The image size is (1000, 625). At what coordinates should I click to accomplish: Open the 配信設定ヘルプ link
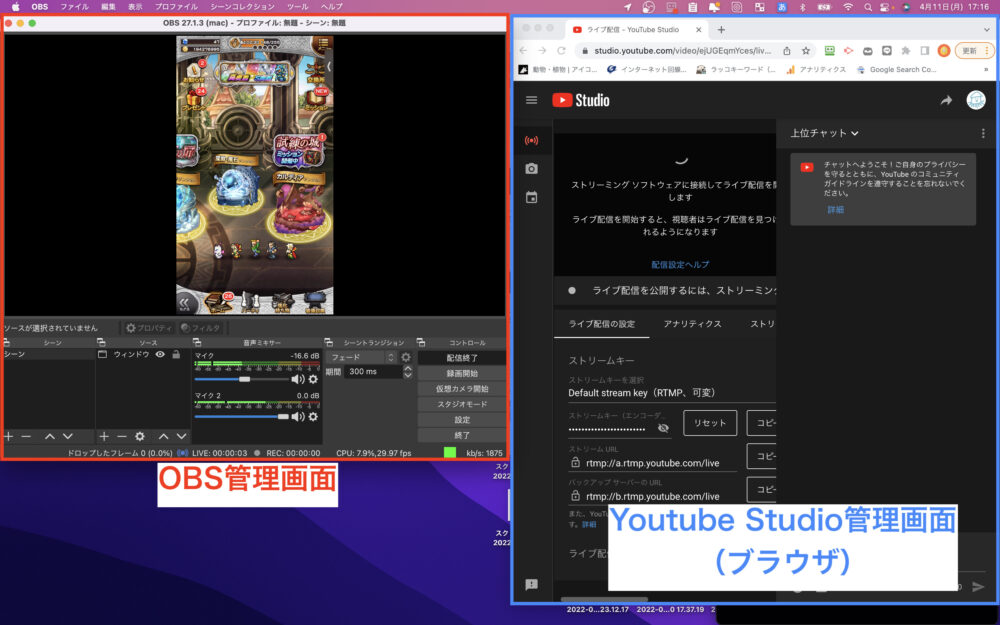coord(680,265)
